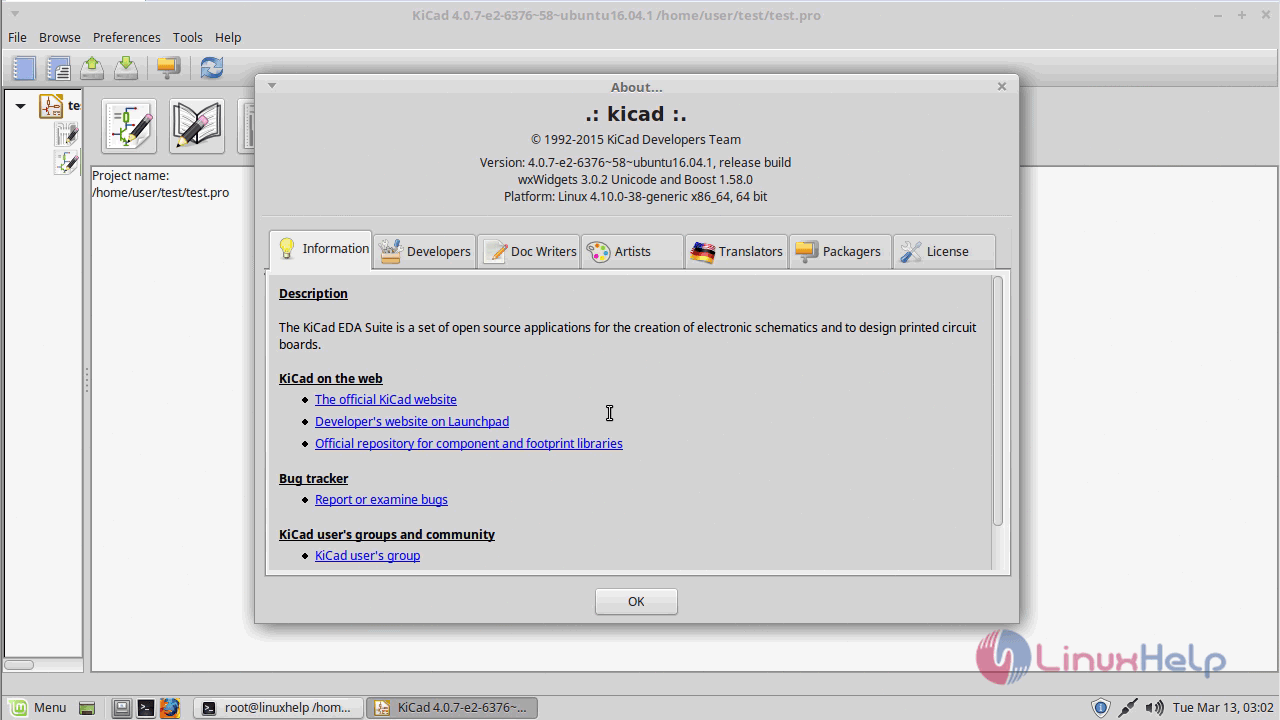1280x720 pixels.
Task: Click the network connection tray icon
Action: 1127,708
